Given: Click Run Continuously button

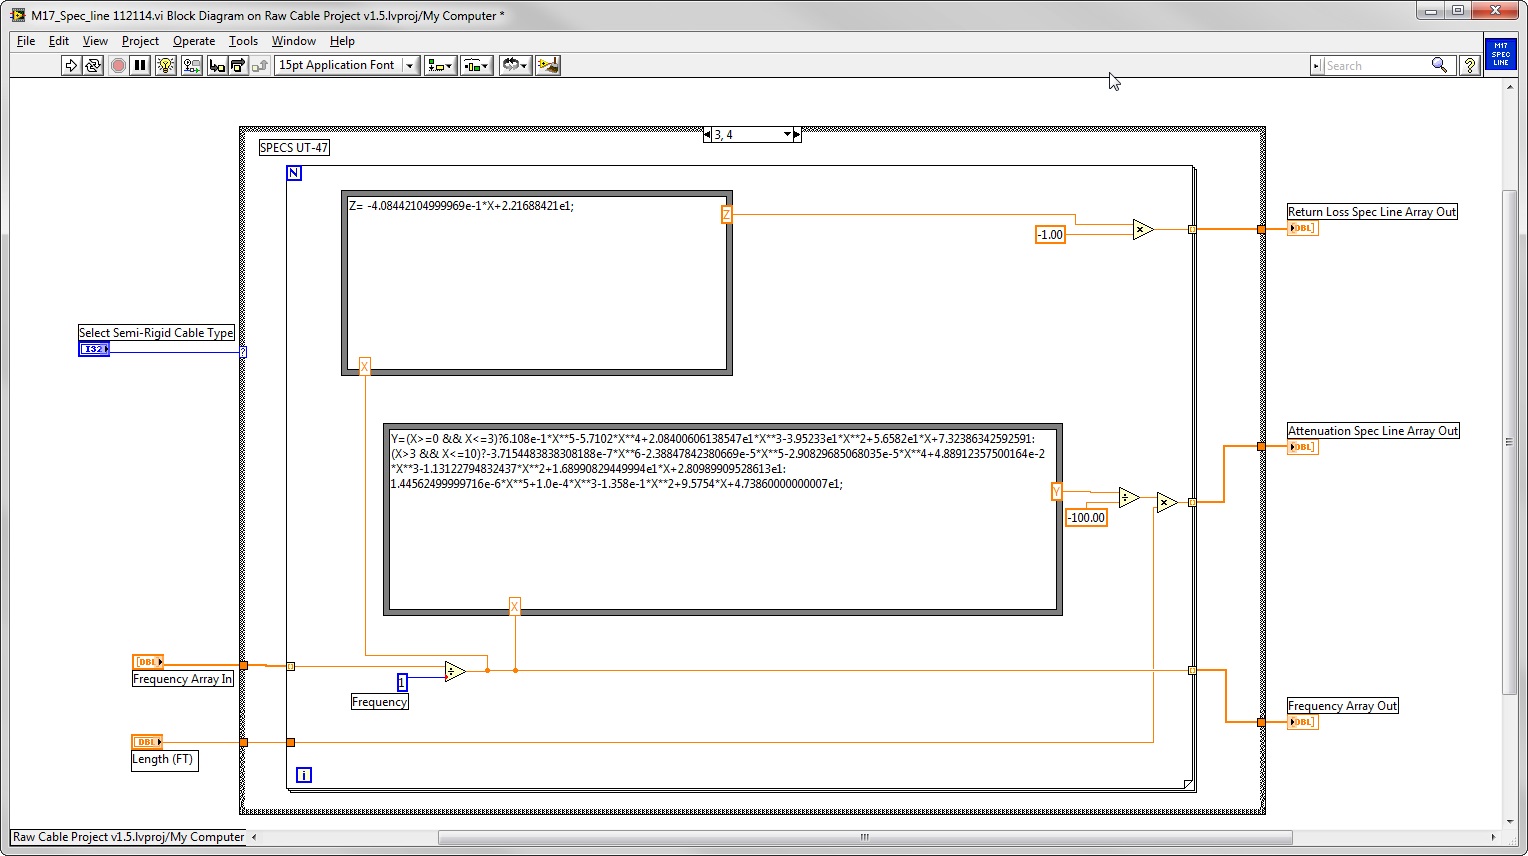Looking at the screenshot, I should coord(93,65).
